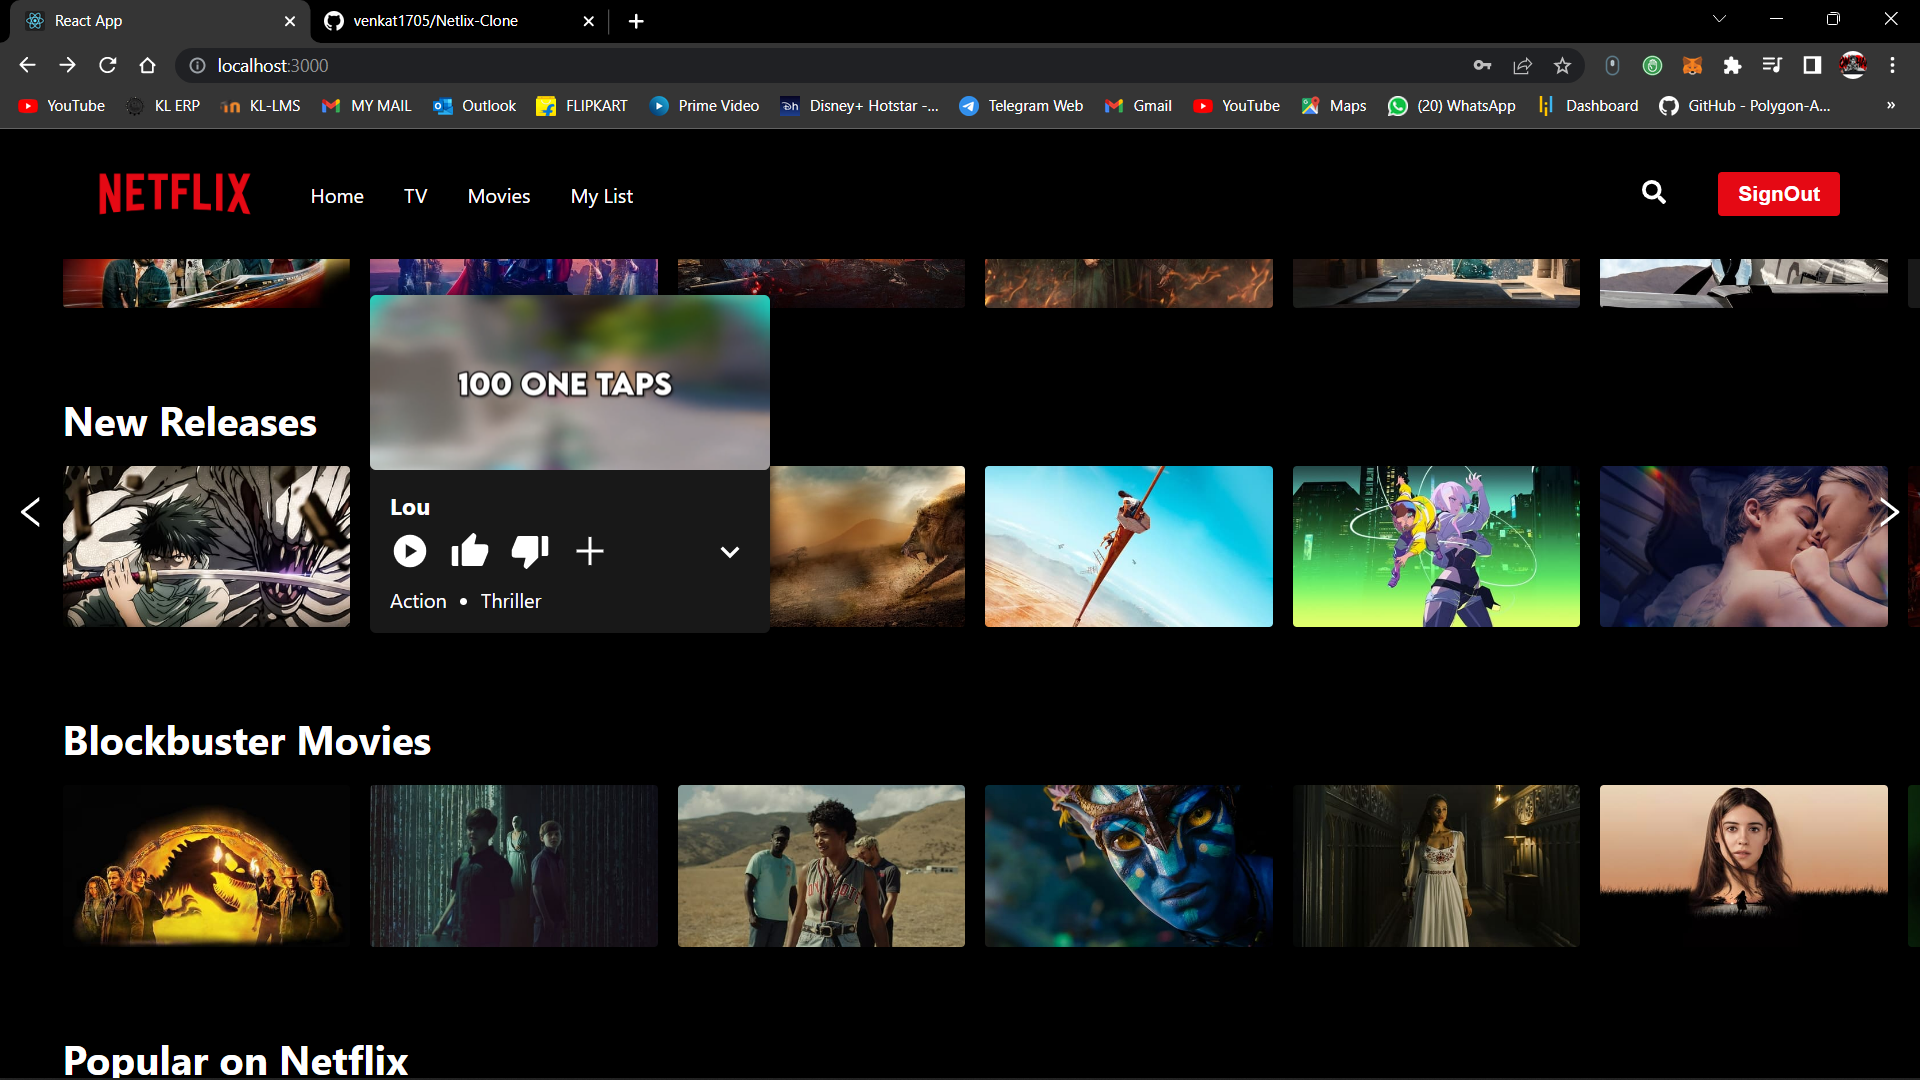Bookmark this tab with star icon
Viewport: 1920px width, 1080px height.
coord(1562,65)
